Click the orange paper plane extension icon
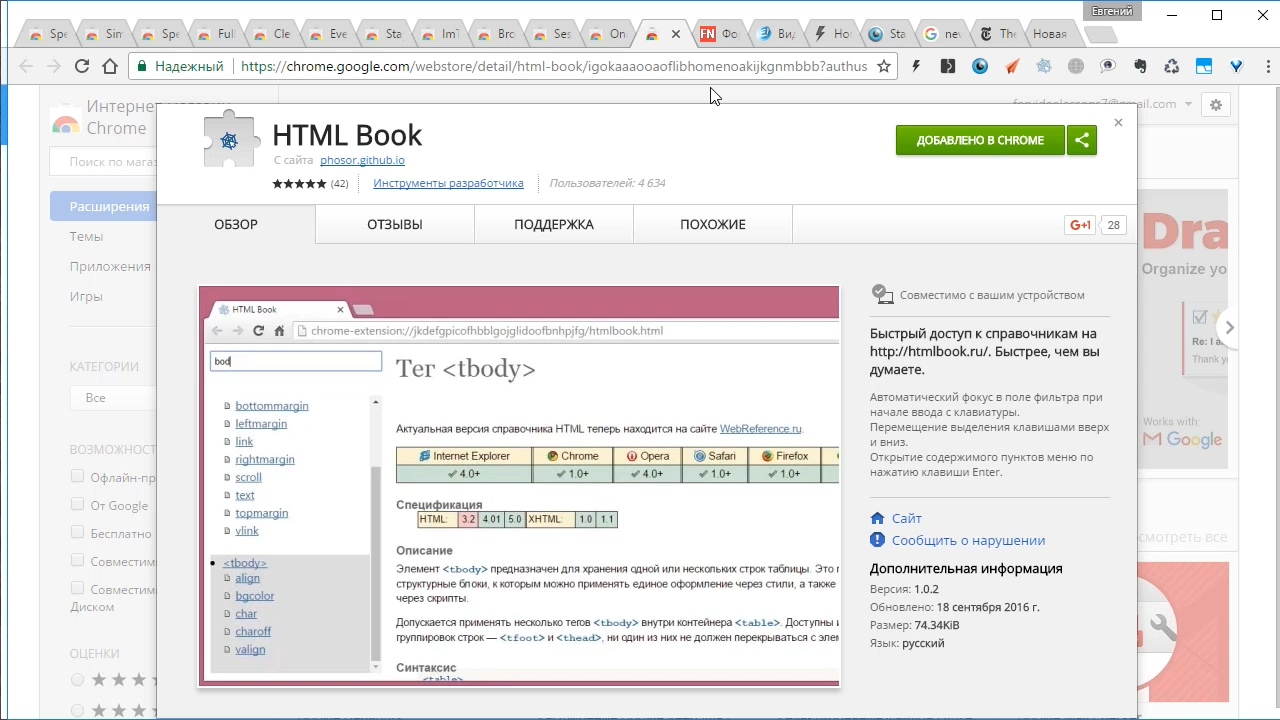 tap(1012, 66)
